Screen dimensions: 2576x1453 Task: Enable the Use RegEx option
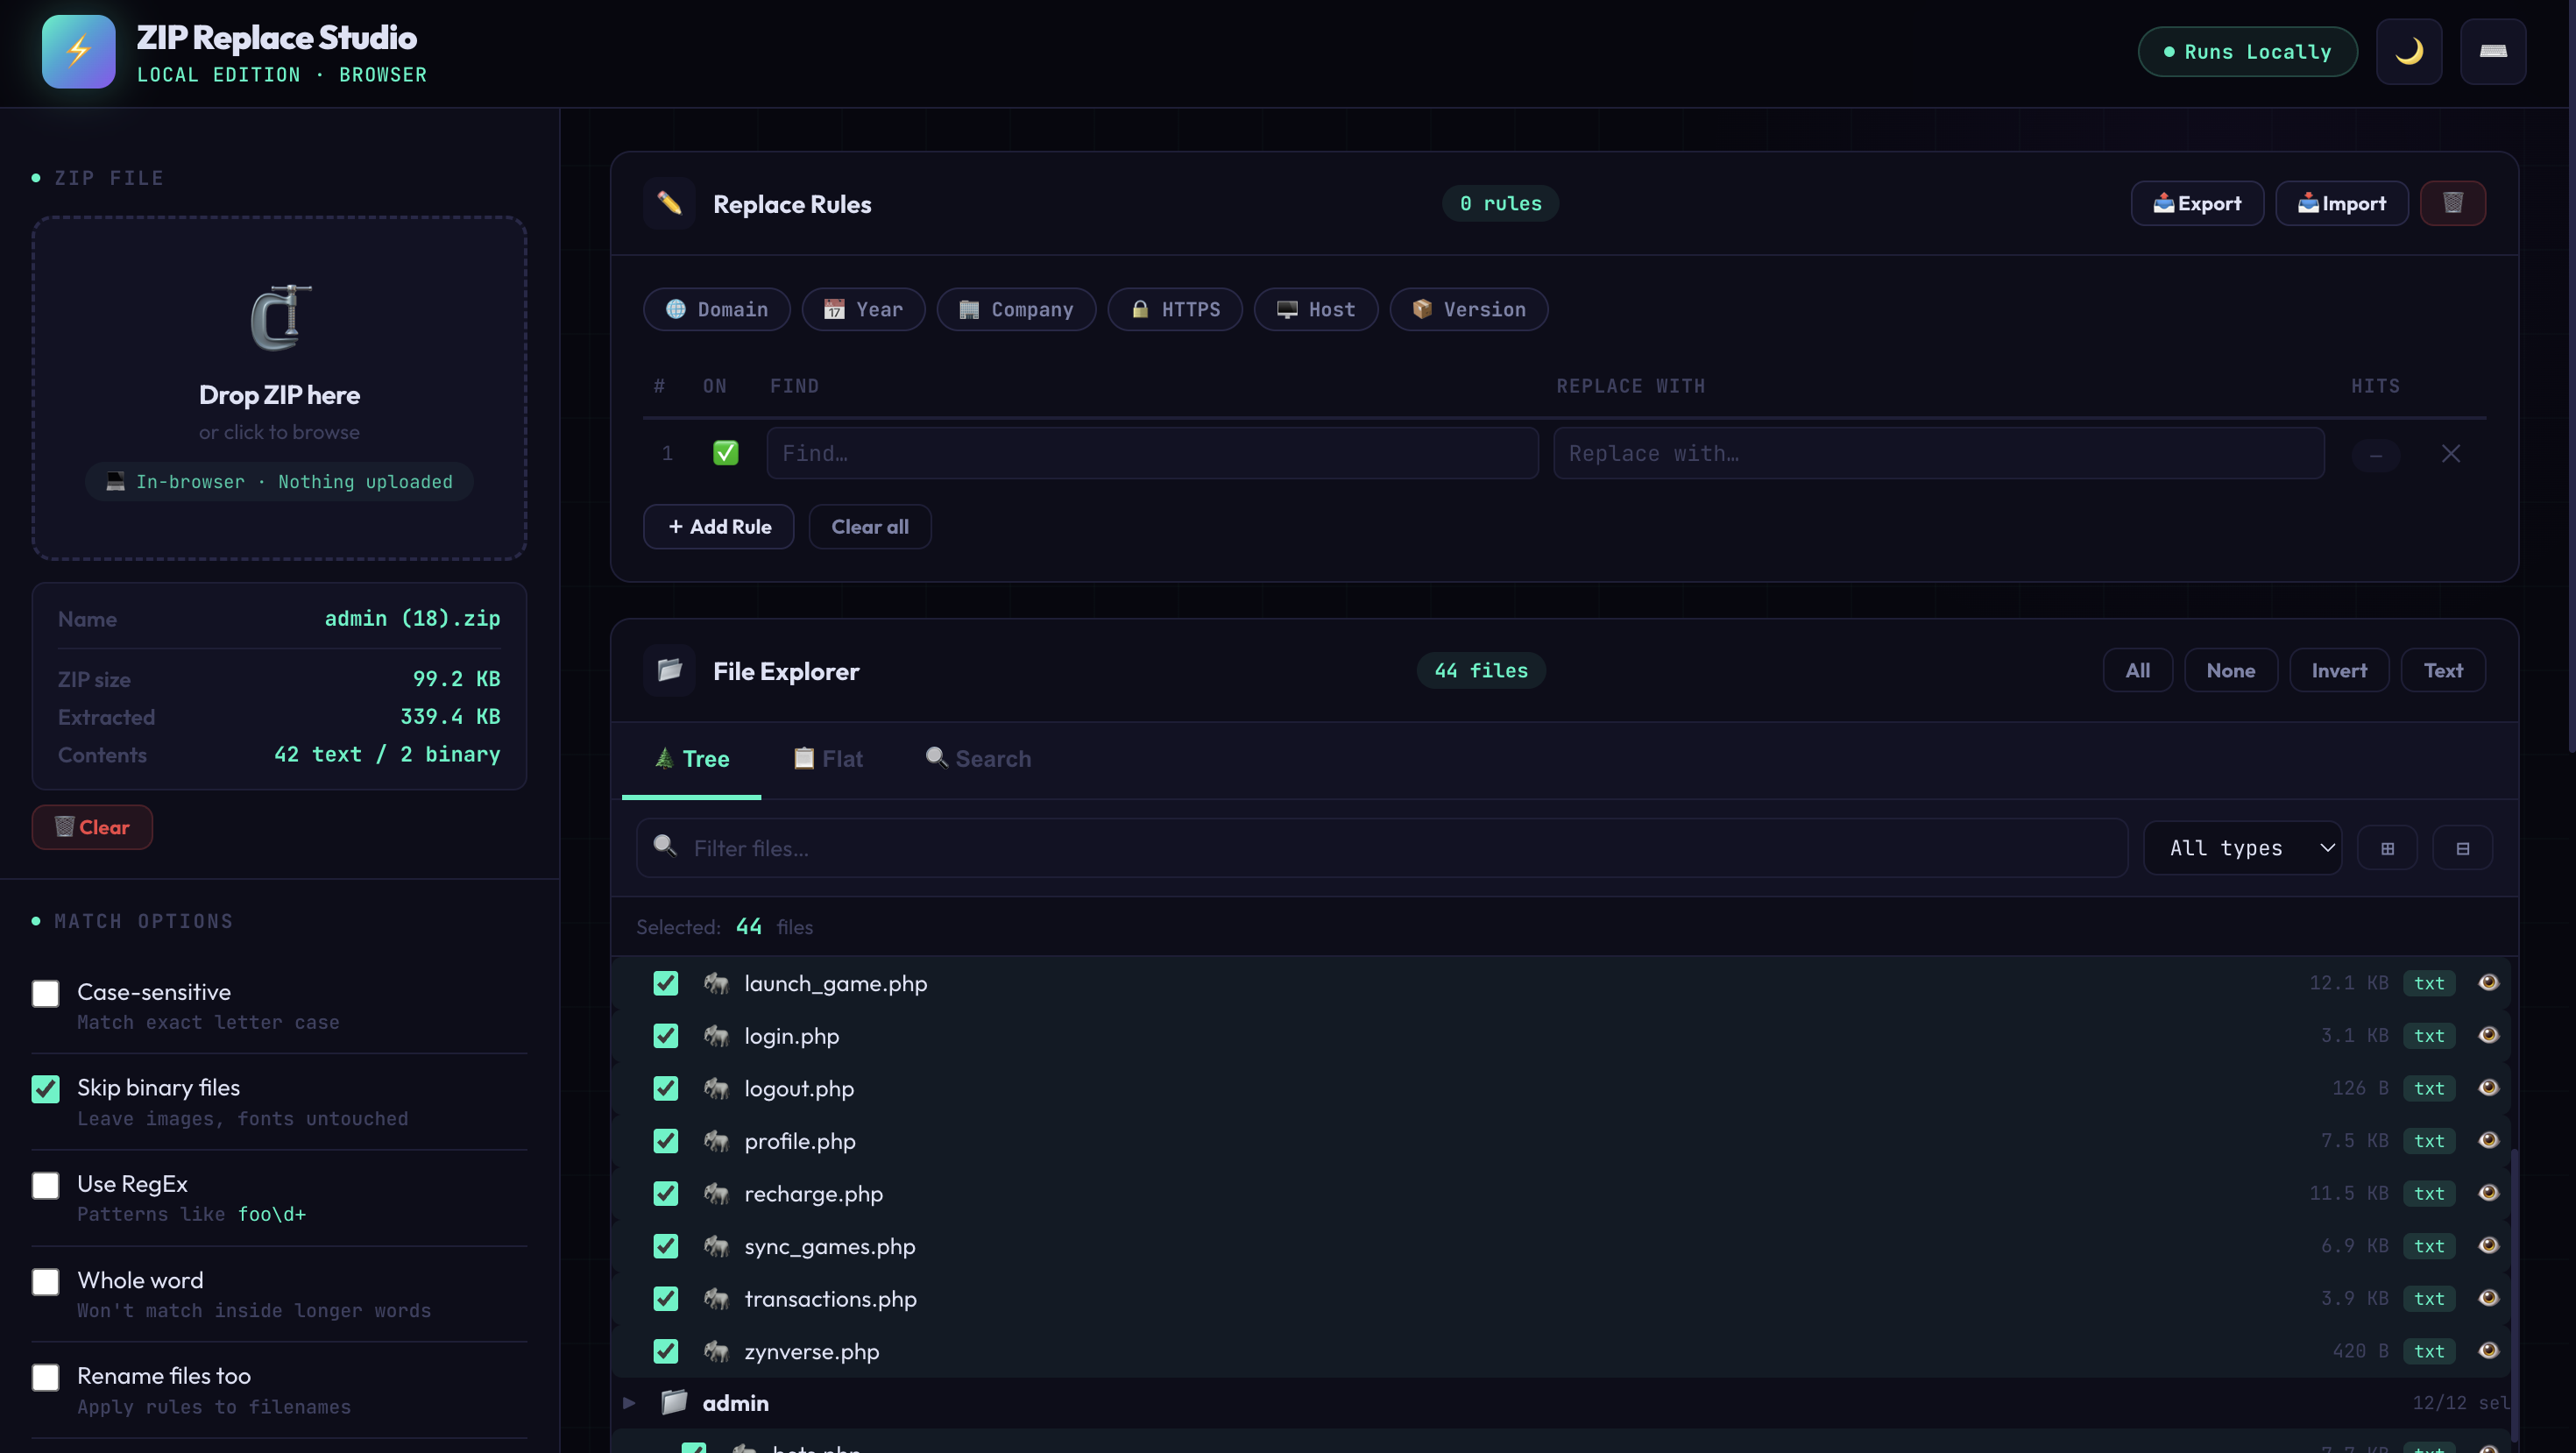(45, 1185)
